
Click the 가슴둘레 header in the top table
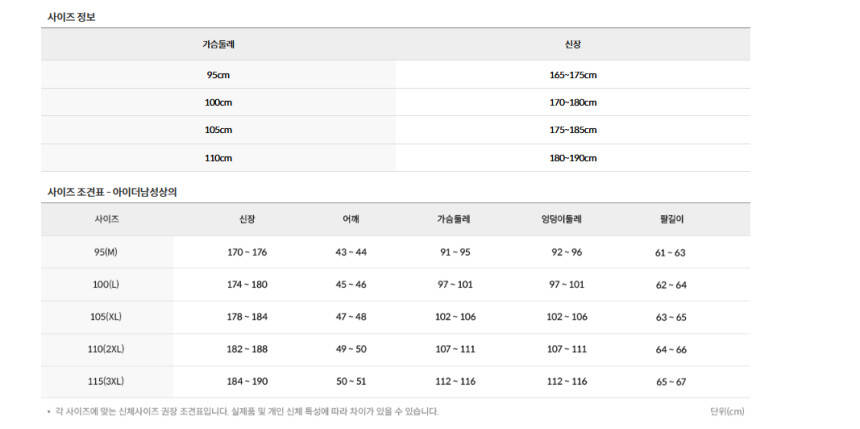[218, 45]
